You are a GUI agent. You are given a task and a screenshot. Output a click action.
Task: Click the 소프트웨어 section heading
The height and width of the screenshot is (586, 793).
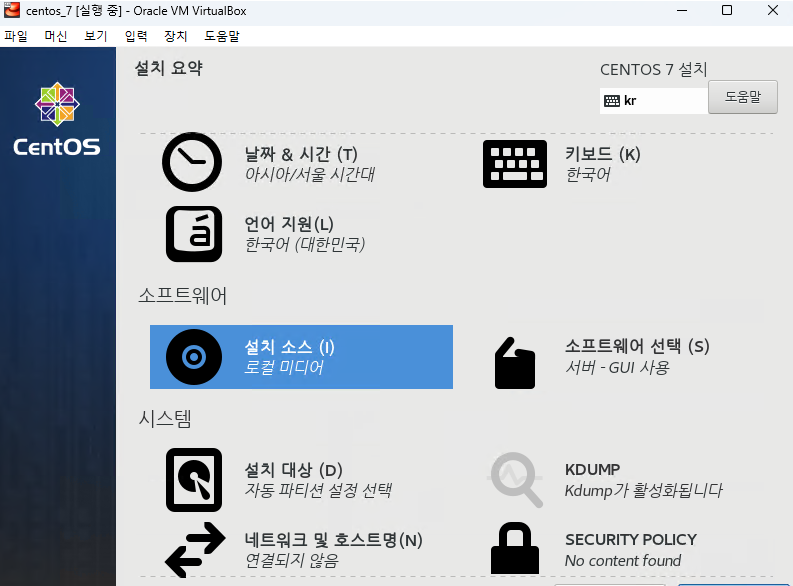tap(183, 296)
